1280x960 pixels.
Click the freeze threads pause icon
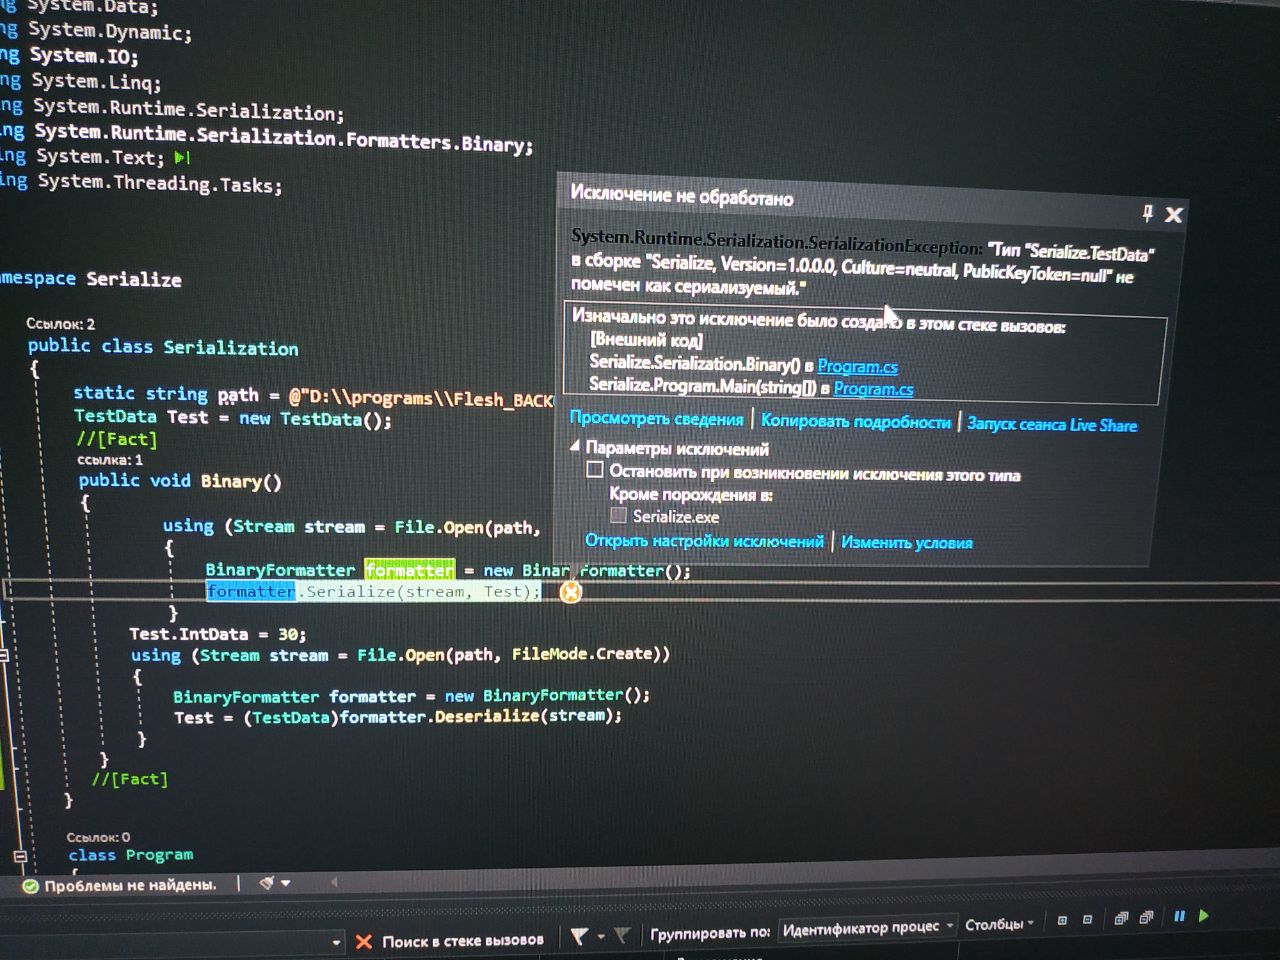click(x=1180, y=915)
